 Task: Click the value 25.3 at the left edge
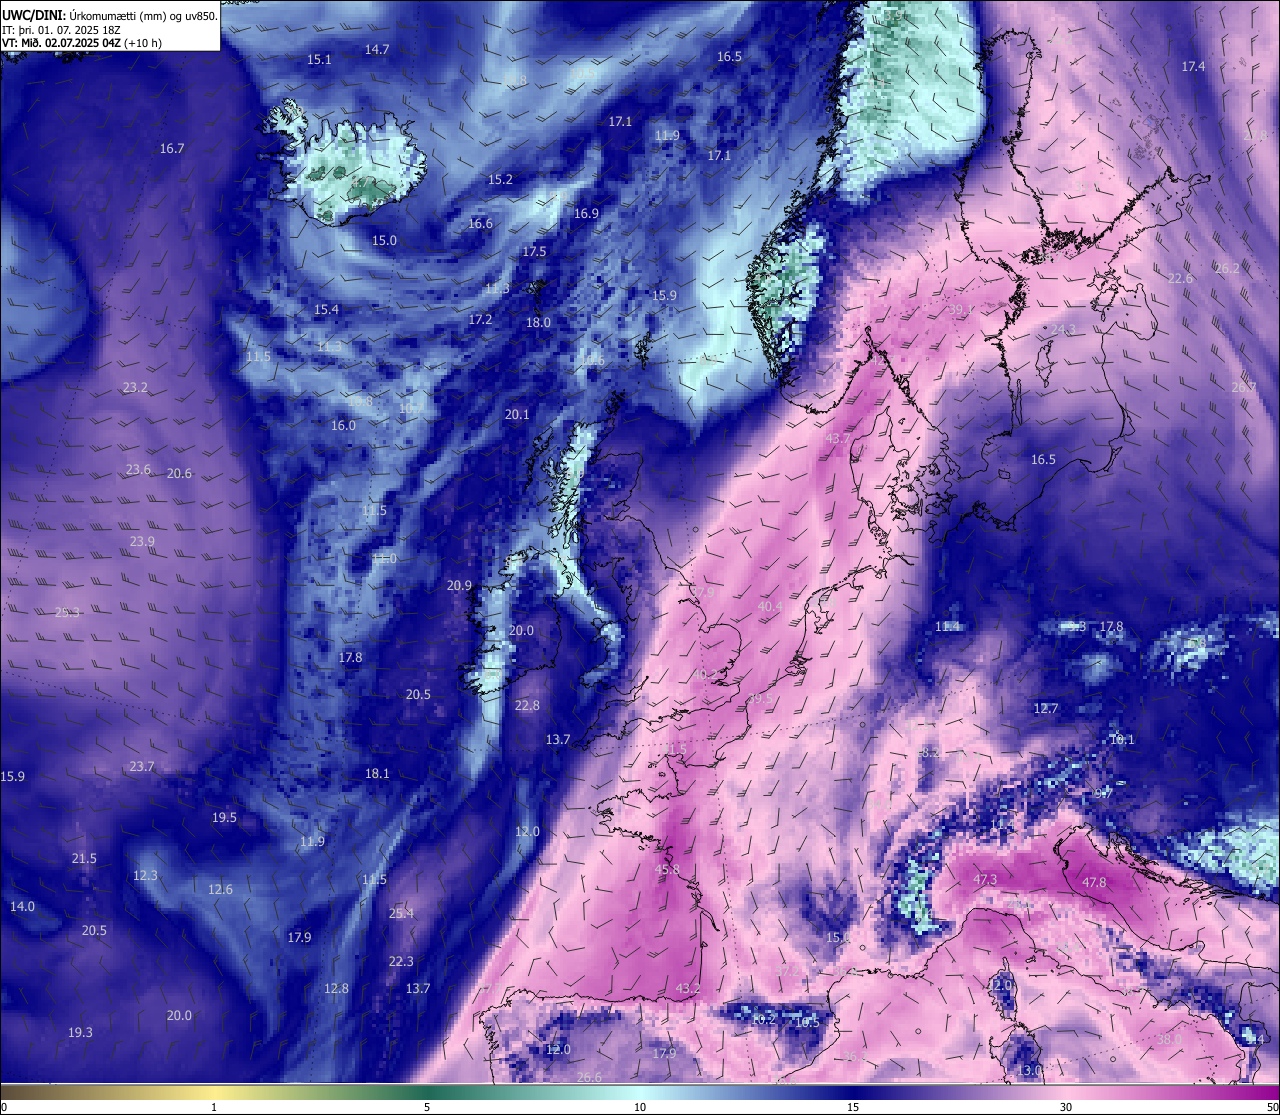click(67, 613)
